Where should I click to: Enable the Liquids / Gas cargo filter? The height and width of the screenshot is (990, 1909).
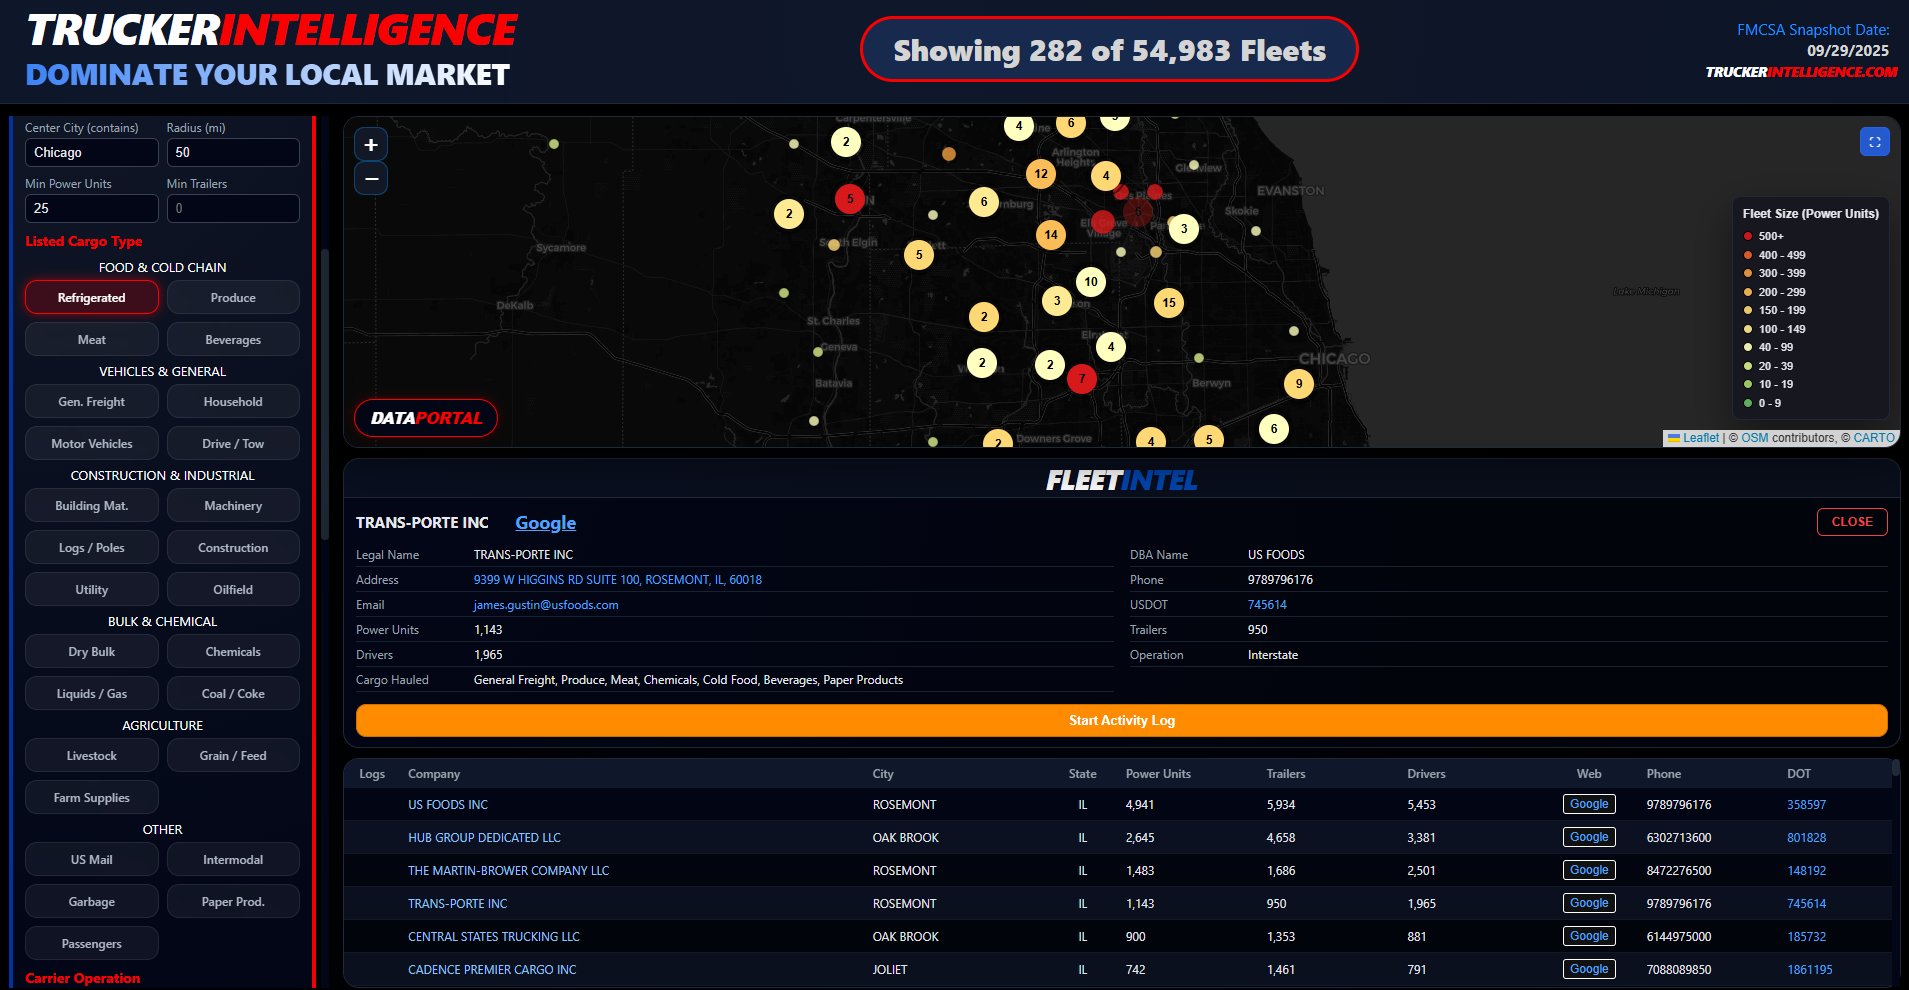(x=91, y=693)
